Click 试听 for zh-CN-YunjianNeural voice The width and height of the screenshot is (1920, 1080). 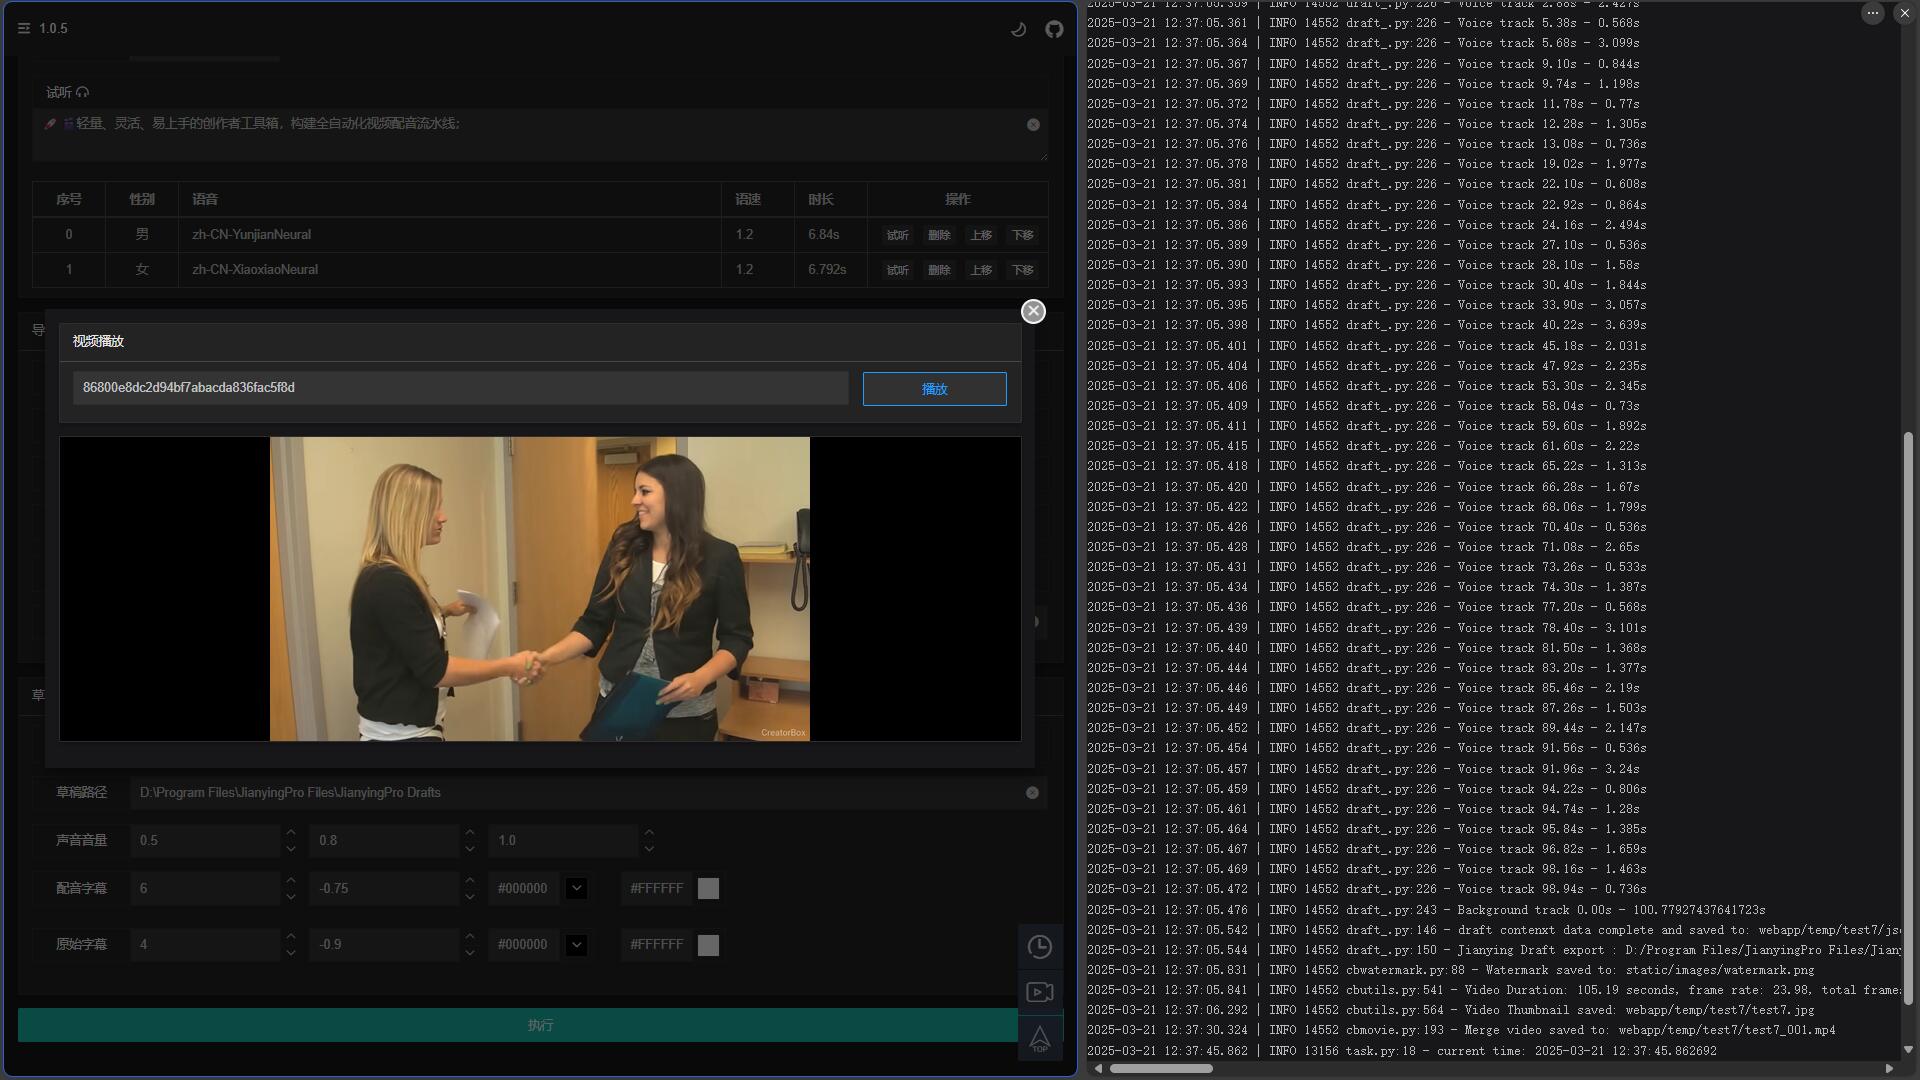point(897,235)
